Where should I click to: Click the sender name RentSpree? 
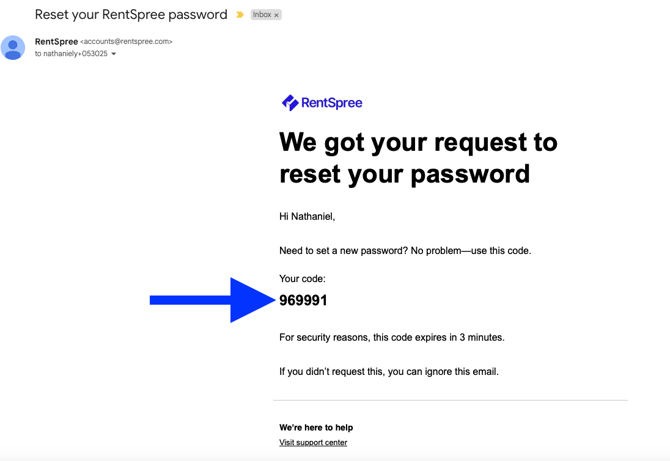pos(56,41)
